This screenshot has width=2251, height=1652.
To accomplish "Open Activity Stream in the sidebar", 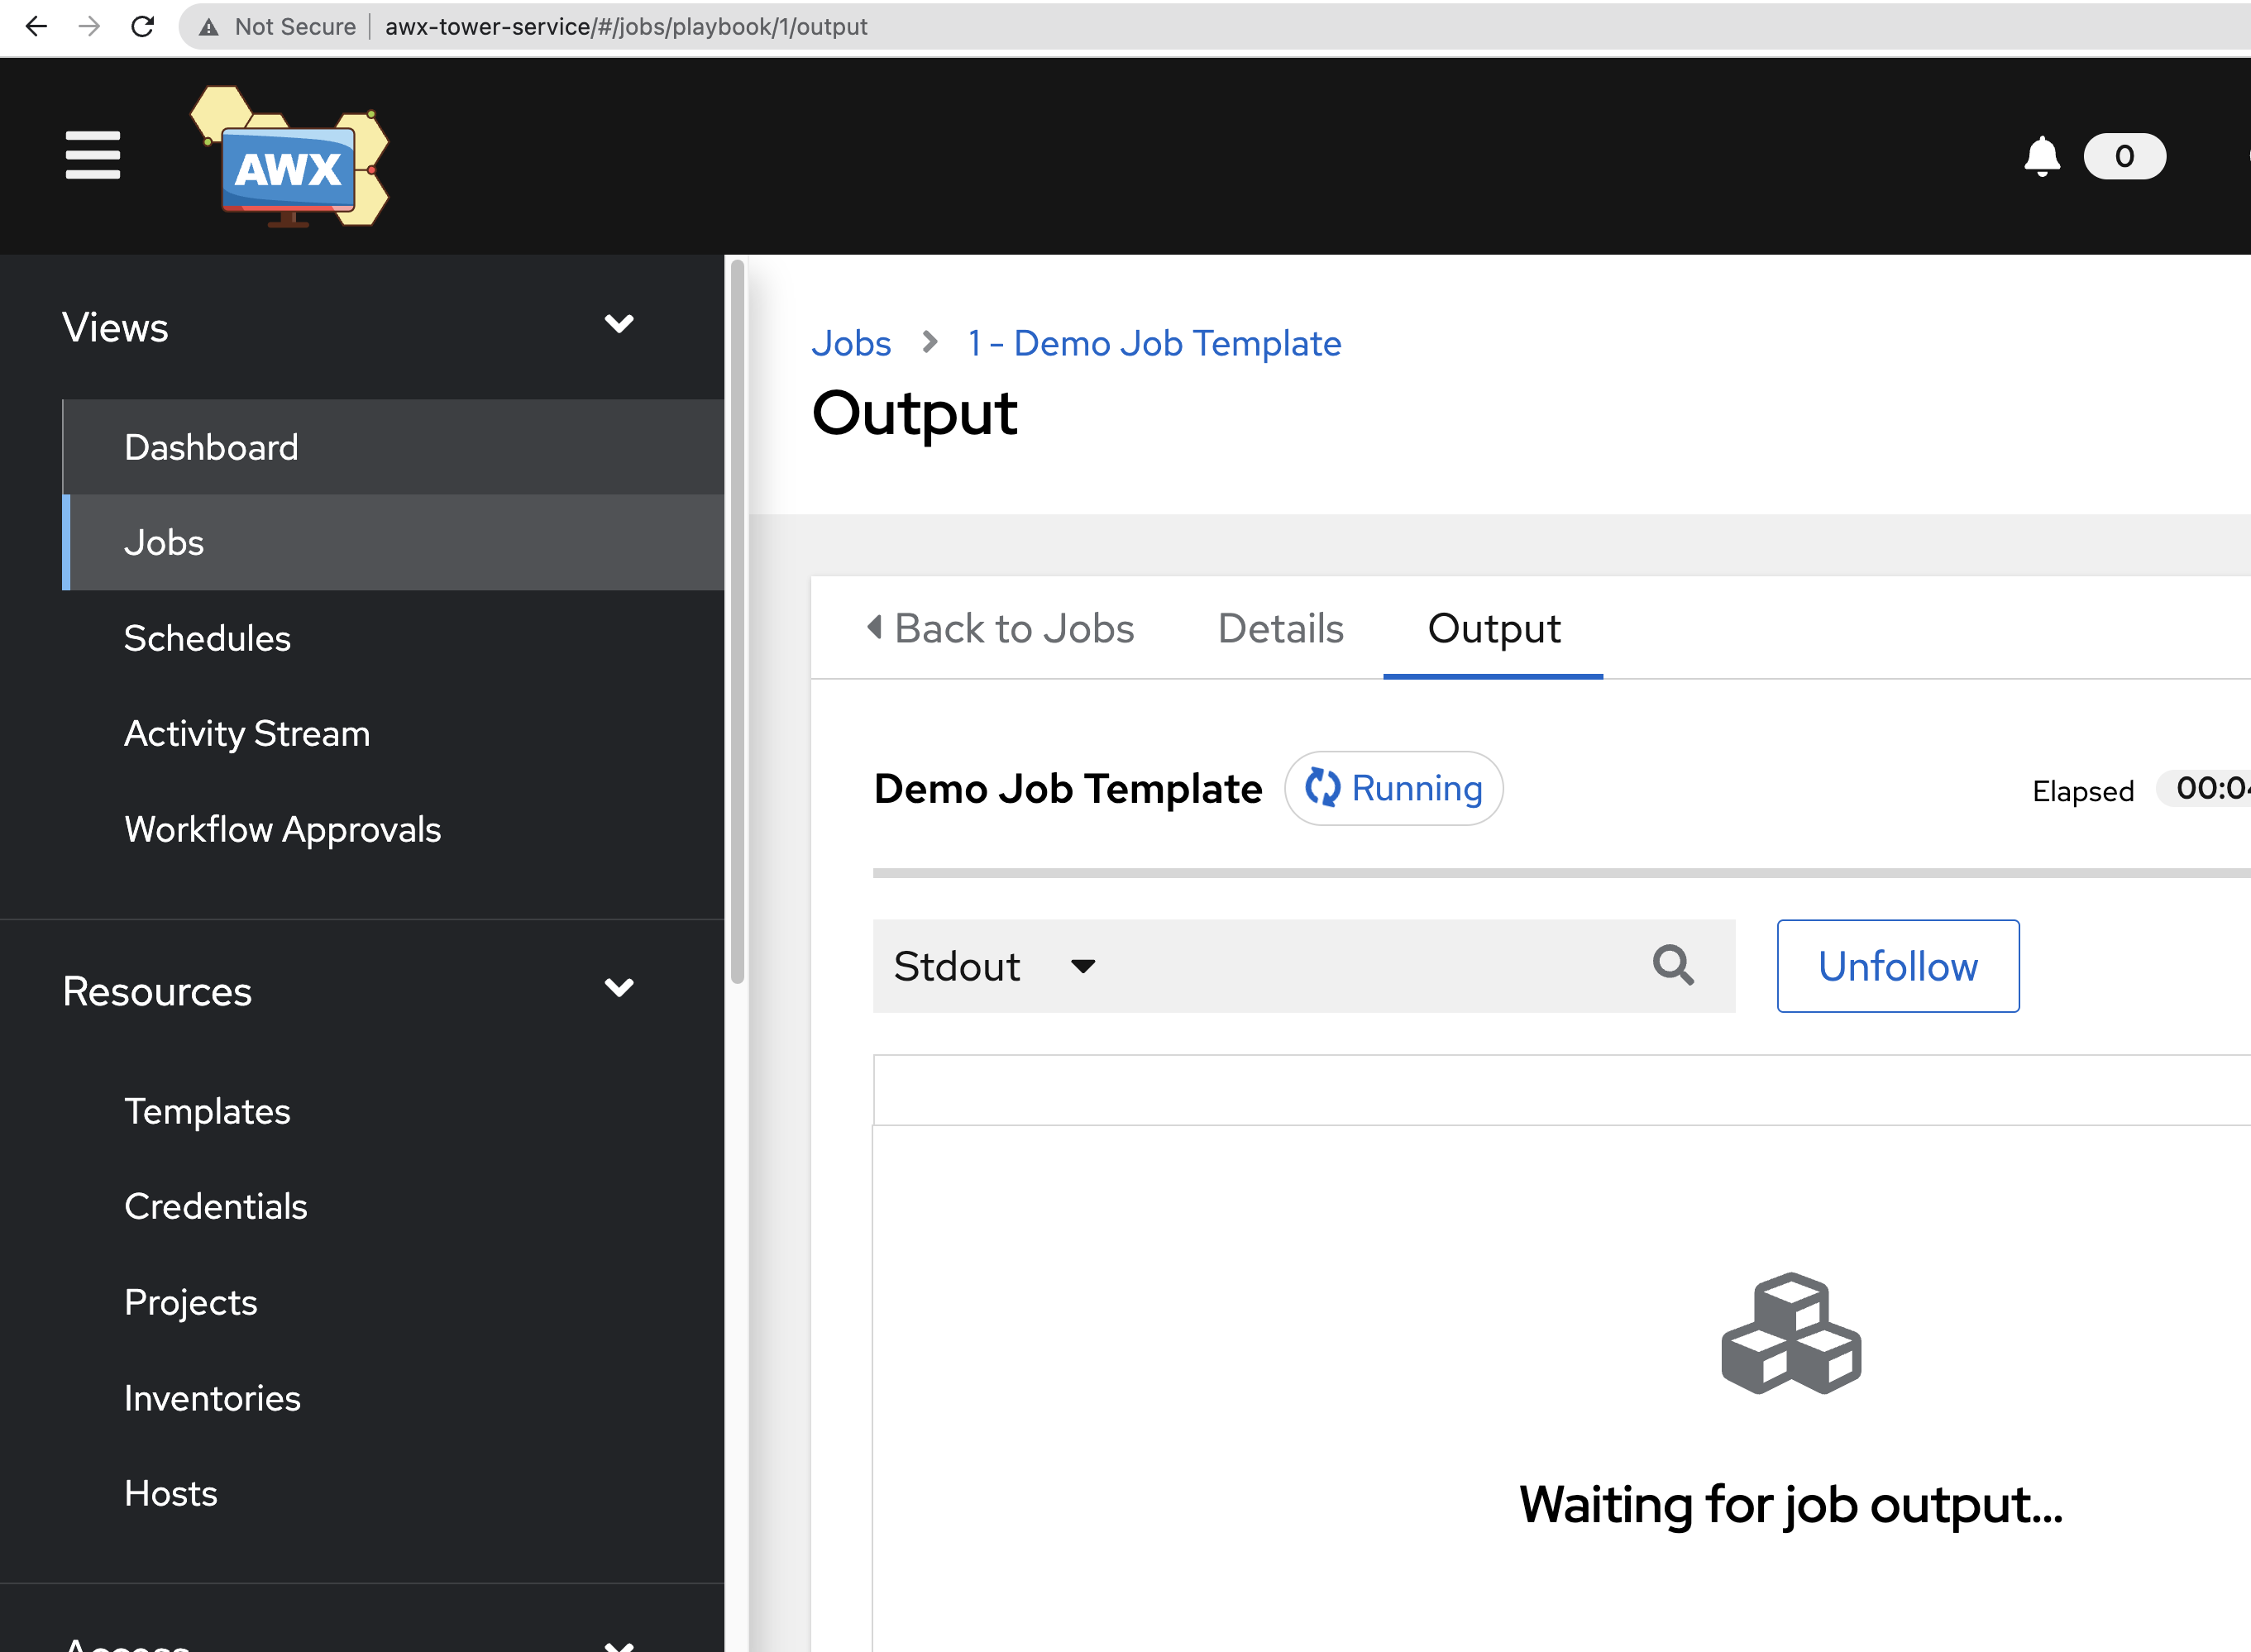I will (x=393, y=733).
